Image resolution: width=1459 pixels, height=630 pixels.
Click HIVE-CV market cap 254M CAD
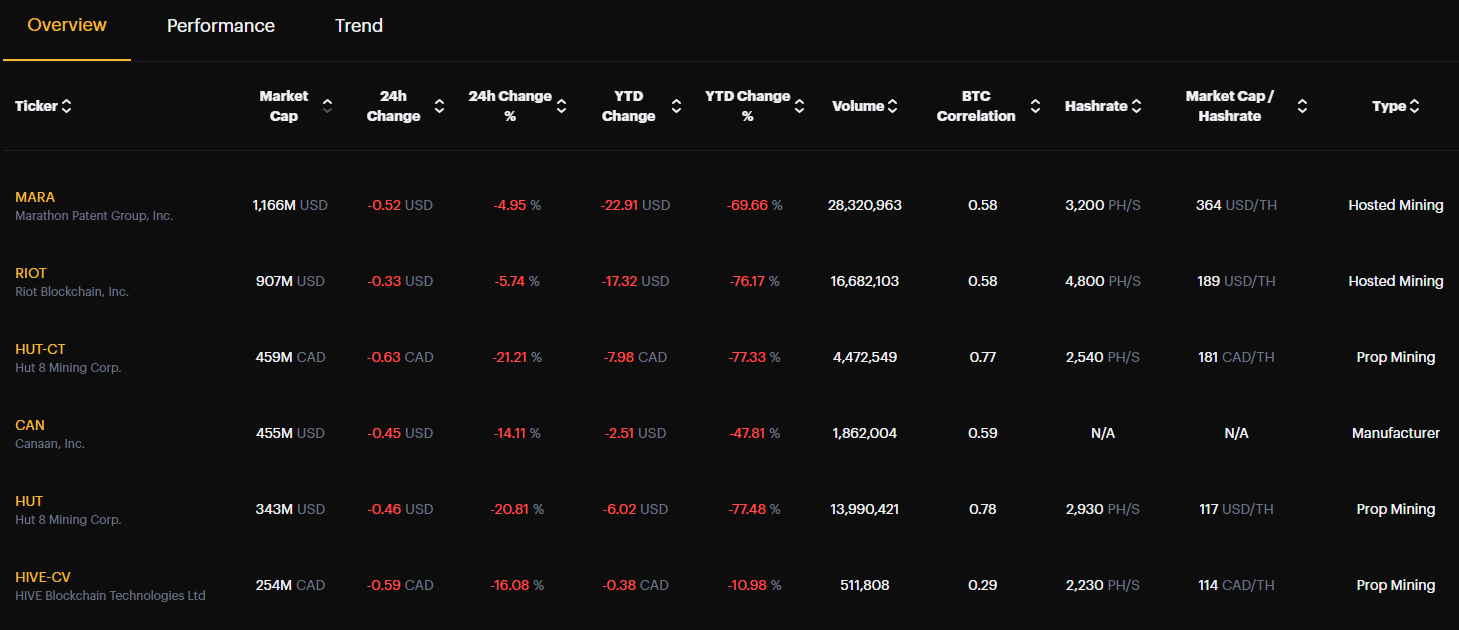click(x=290, y=585)
